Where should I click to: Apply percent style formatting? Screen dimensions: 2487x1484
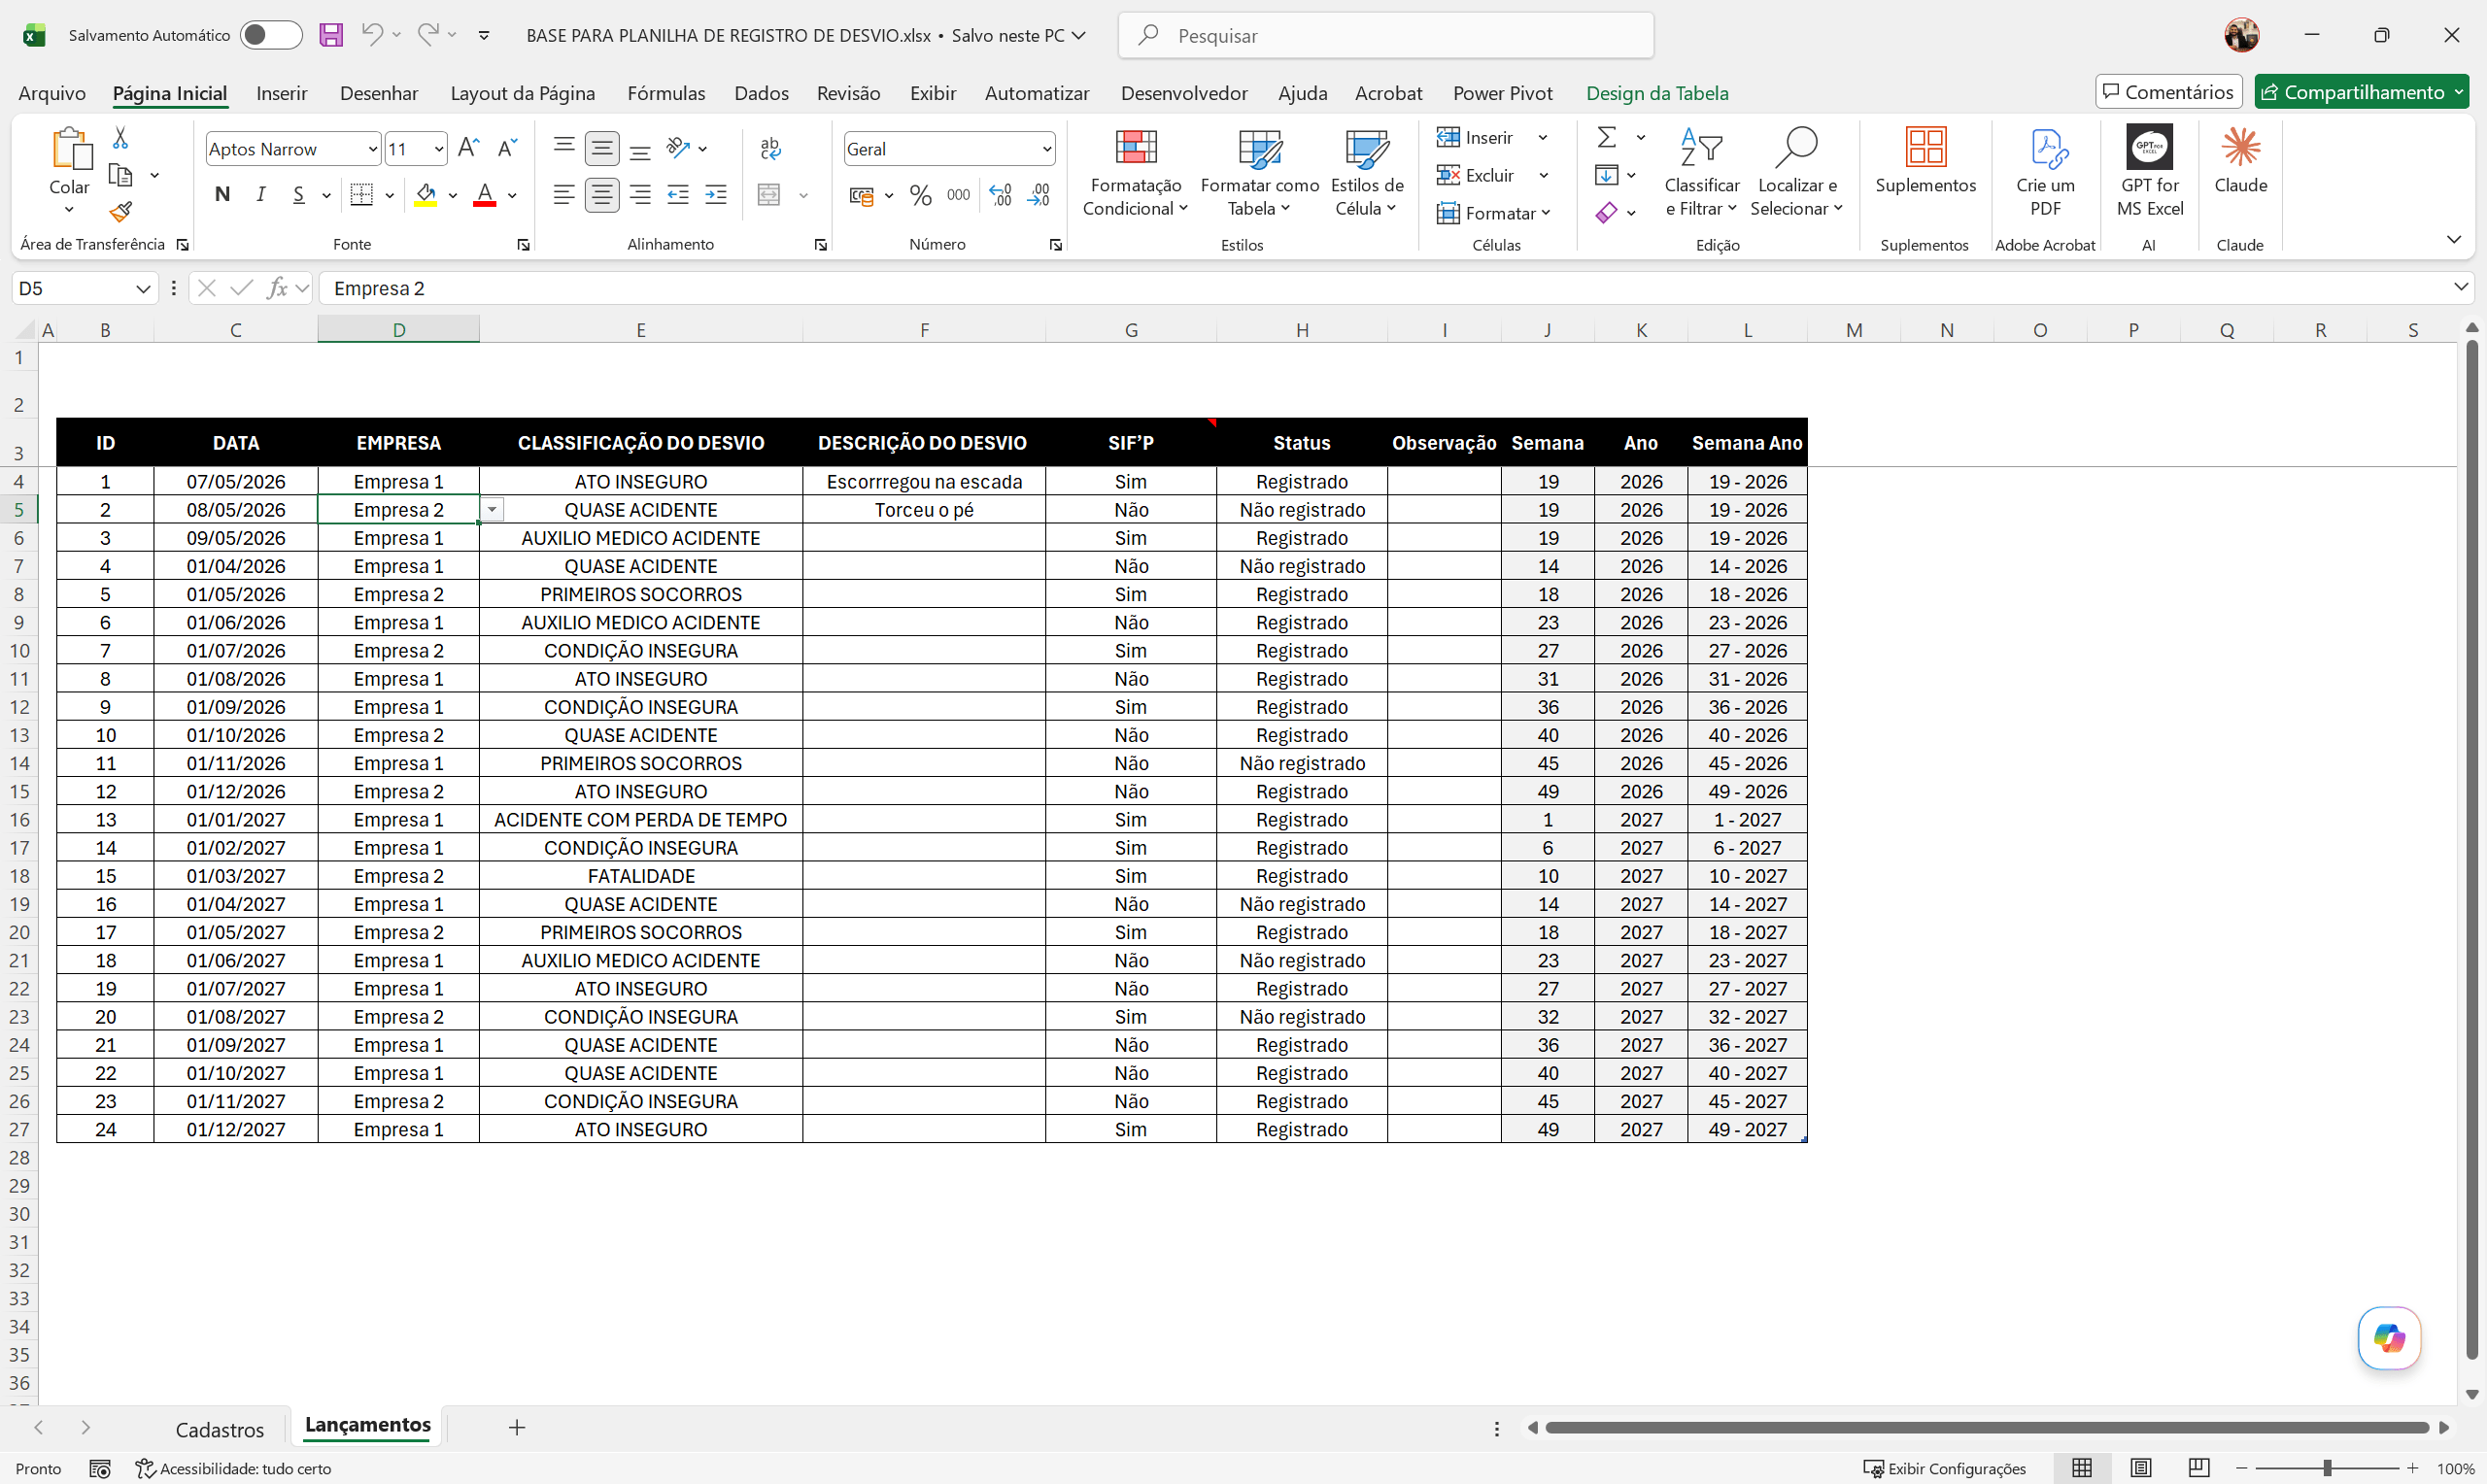click(x=921, y=195)
